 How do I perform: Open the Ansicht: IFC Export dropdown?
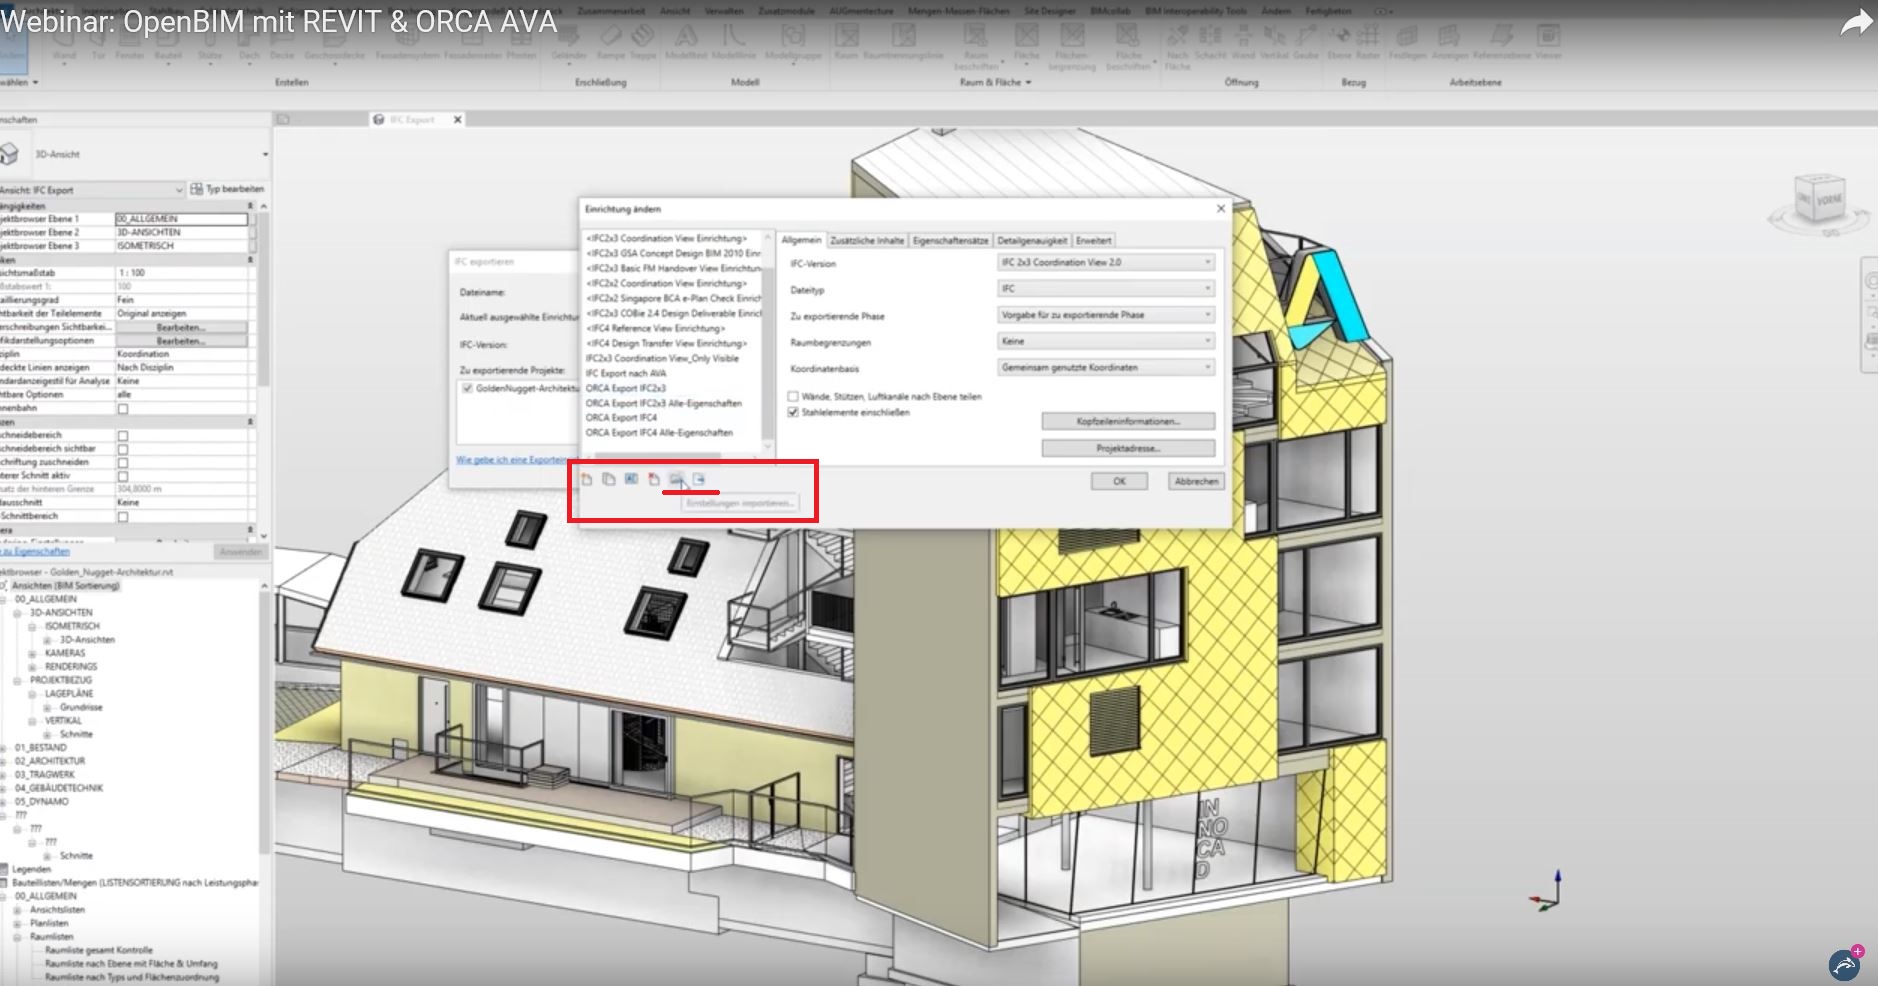92,189
